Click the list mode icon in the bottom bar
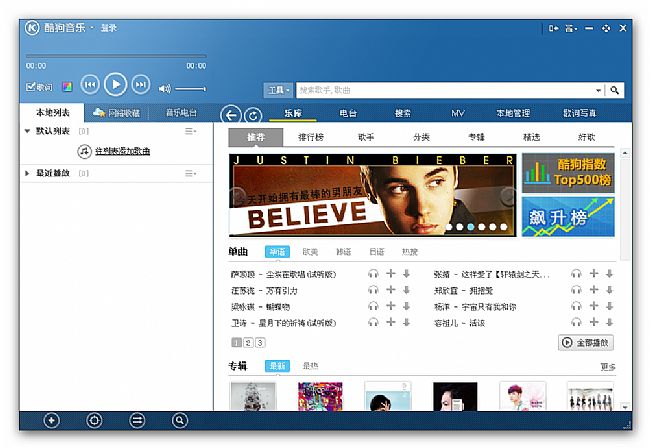650x448 pixels. tap(137, 420)
